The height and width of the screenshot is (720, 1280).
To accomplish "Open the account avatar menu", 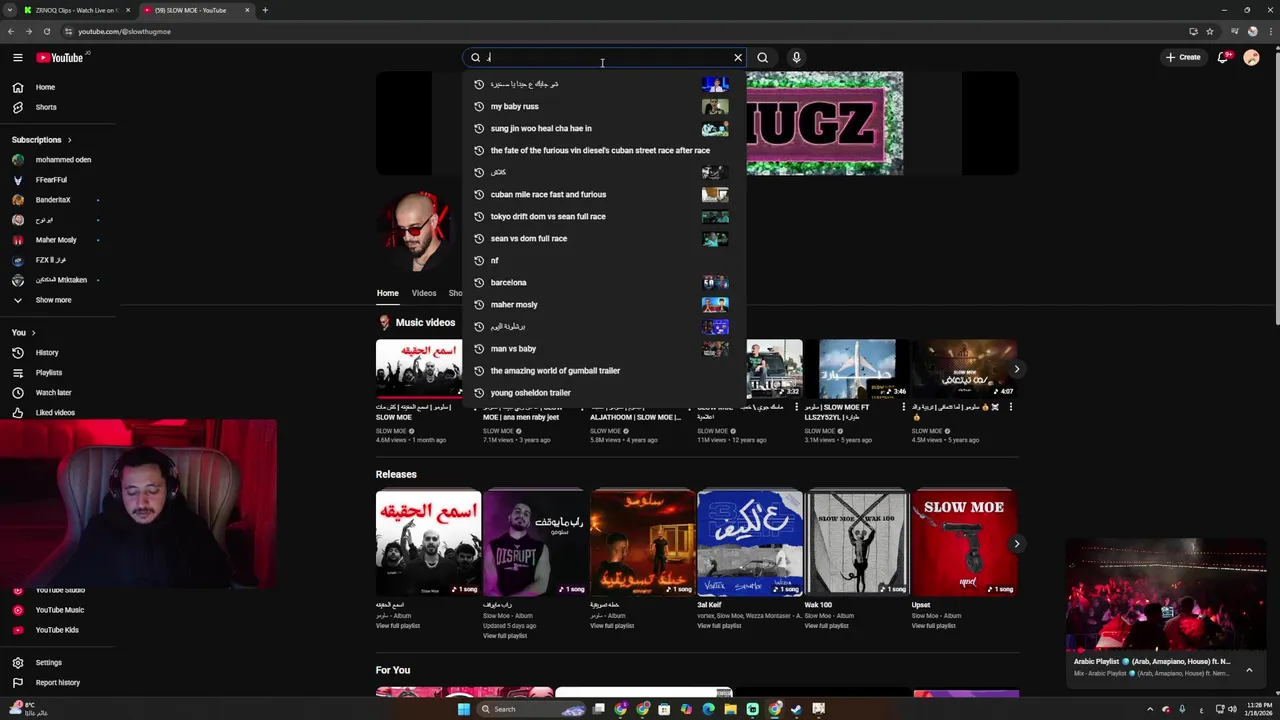I will tap(1251, 58).
